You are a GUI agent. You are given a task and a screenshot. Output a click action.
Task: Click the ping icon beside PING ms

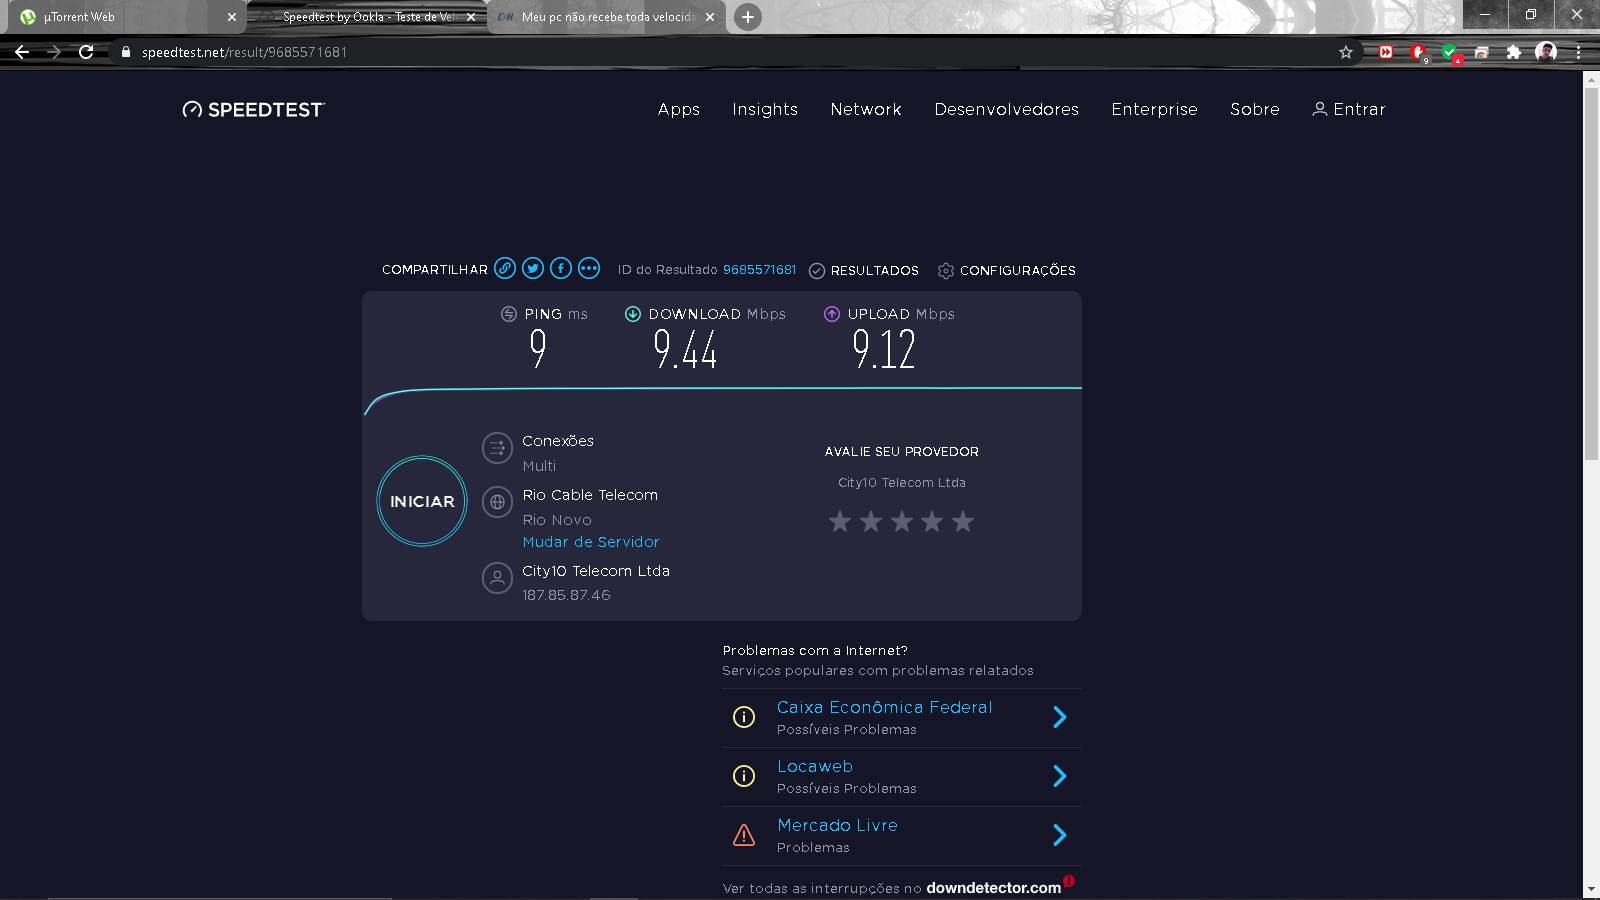tap(509, 314)
